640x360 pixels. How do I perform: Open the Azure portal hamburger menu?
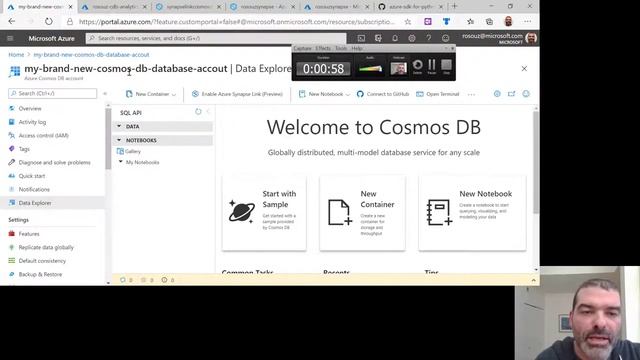click(x=10, y=38)
